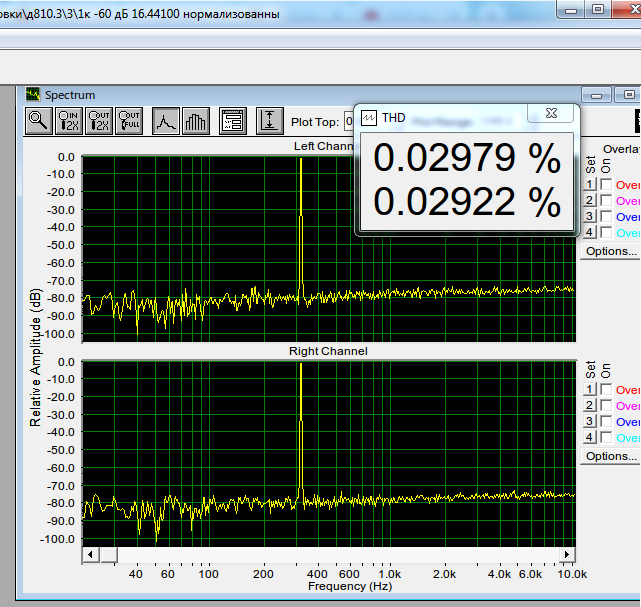Click the frequency scrollbar right arrow
This screenshot has height=607, width=641.
(x=568, y=554)
